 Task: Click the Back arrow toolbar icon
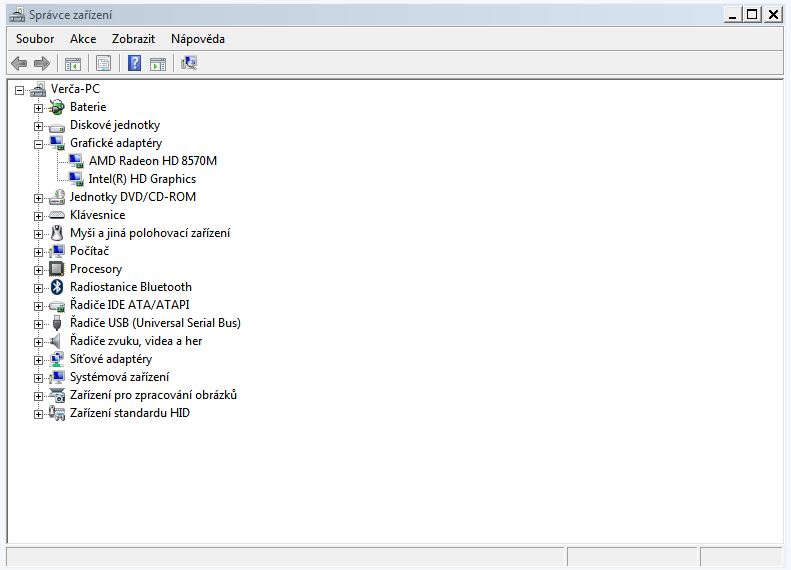(x=19, y=64)
